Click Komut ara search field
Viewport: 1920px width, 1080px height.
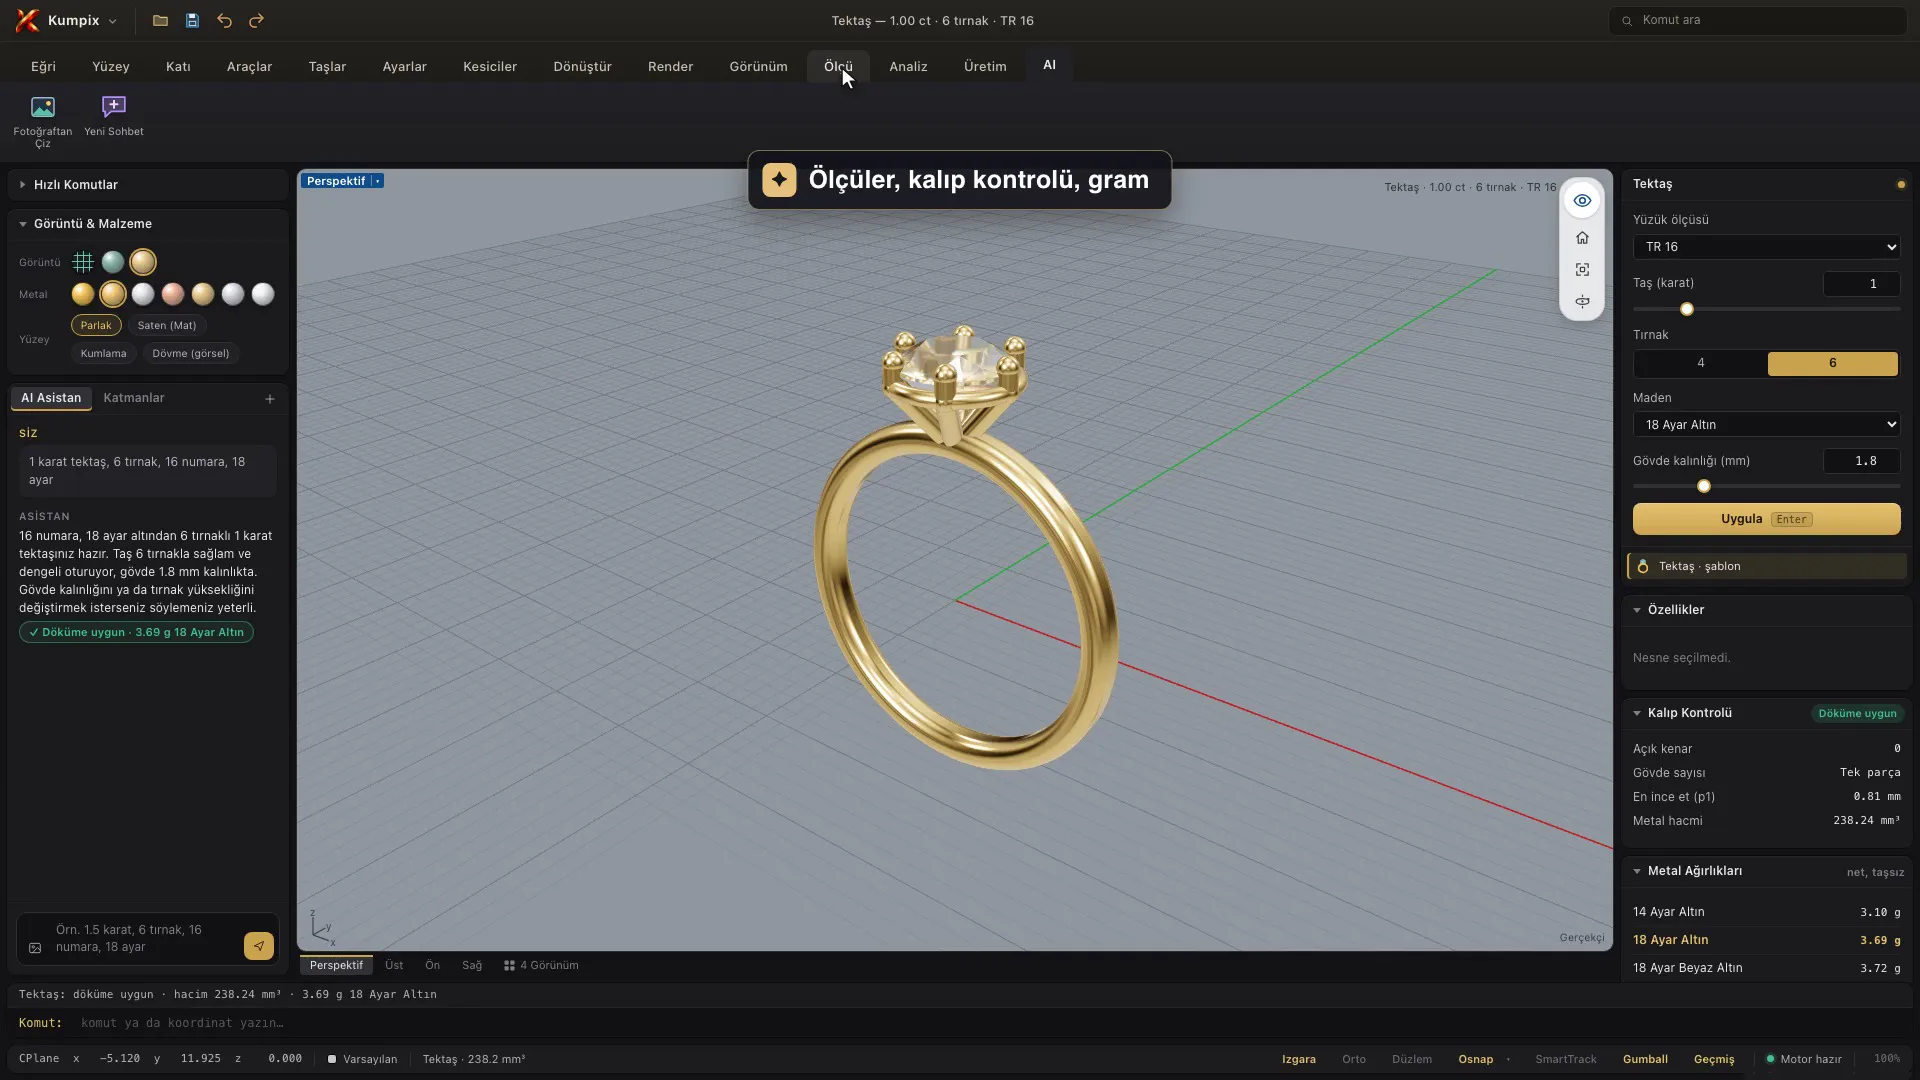tap(1758, 20)
